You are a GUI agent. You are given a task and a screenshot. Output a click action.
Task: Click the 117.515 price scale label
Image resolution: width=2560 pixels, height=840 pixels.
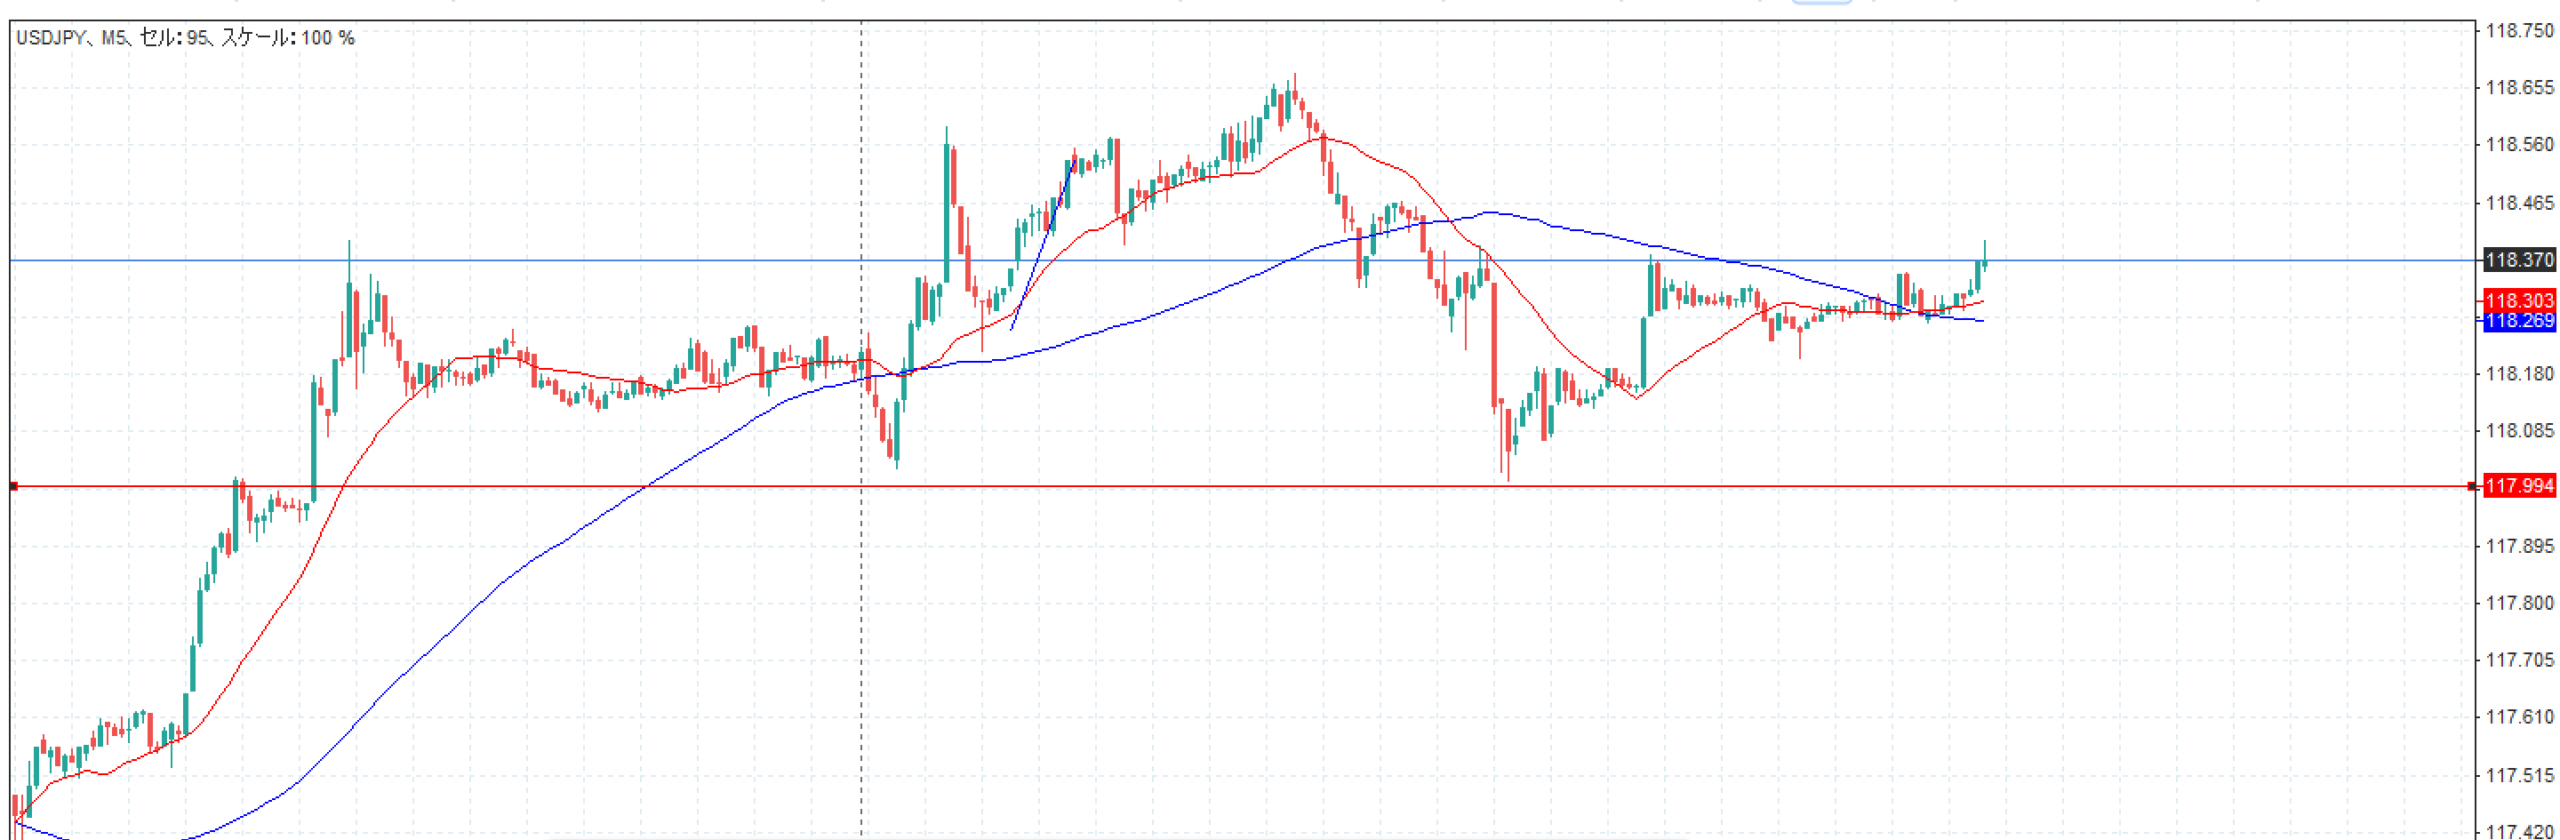point(2519,775)
